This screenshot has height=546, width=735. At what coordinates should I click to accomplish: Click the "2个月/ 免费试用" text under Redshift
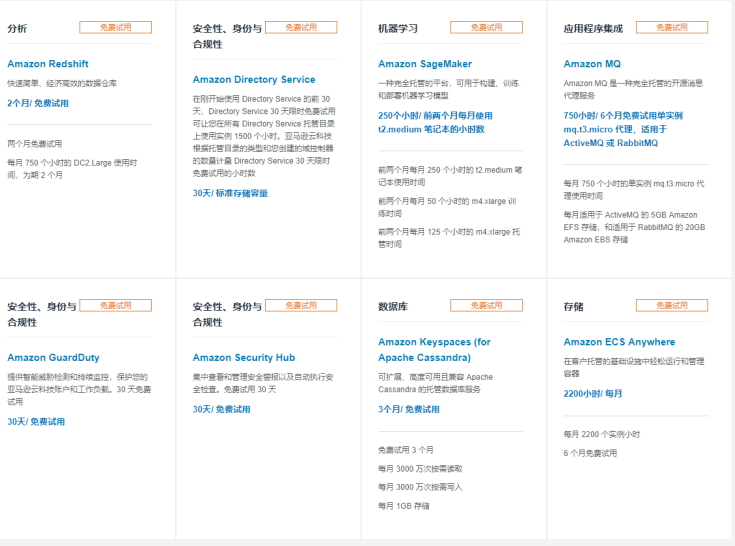[38, 103]
